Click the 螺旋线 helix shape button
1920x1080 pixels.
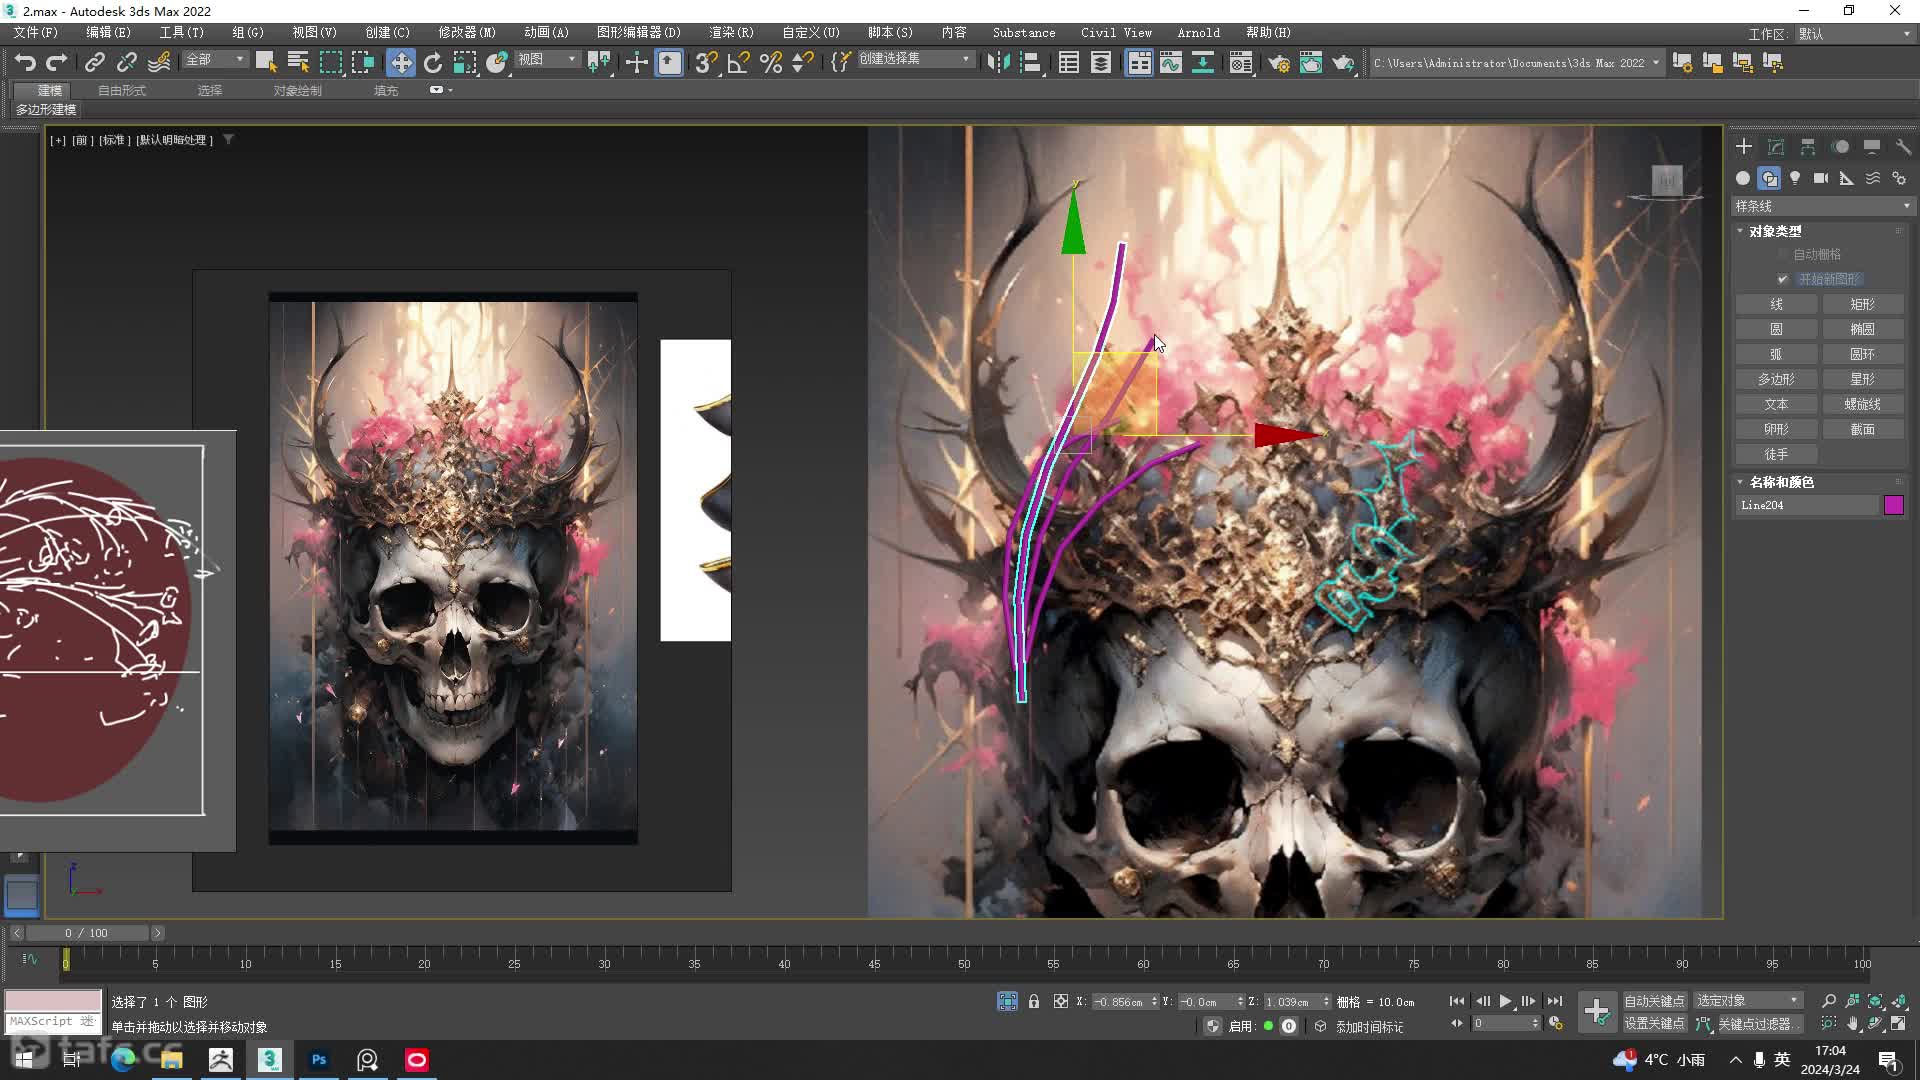click(1862, 404)
